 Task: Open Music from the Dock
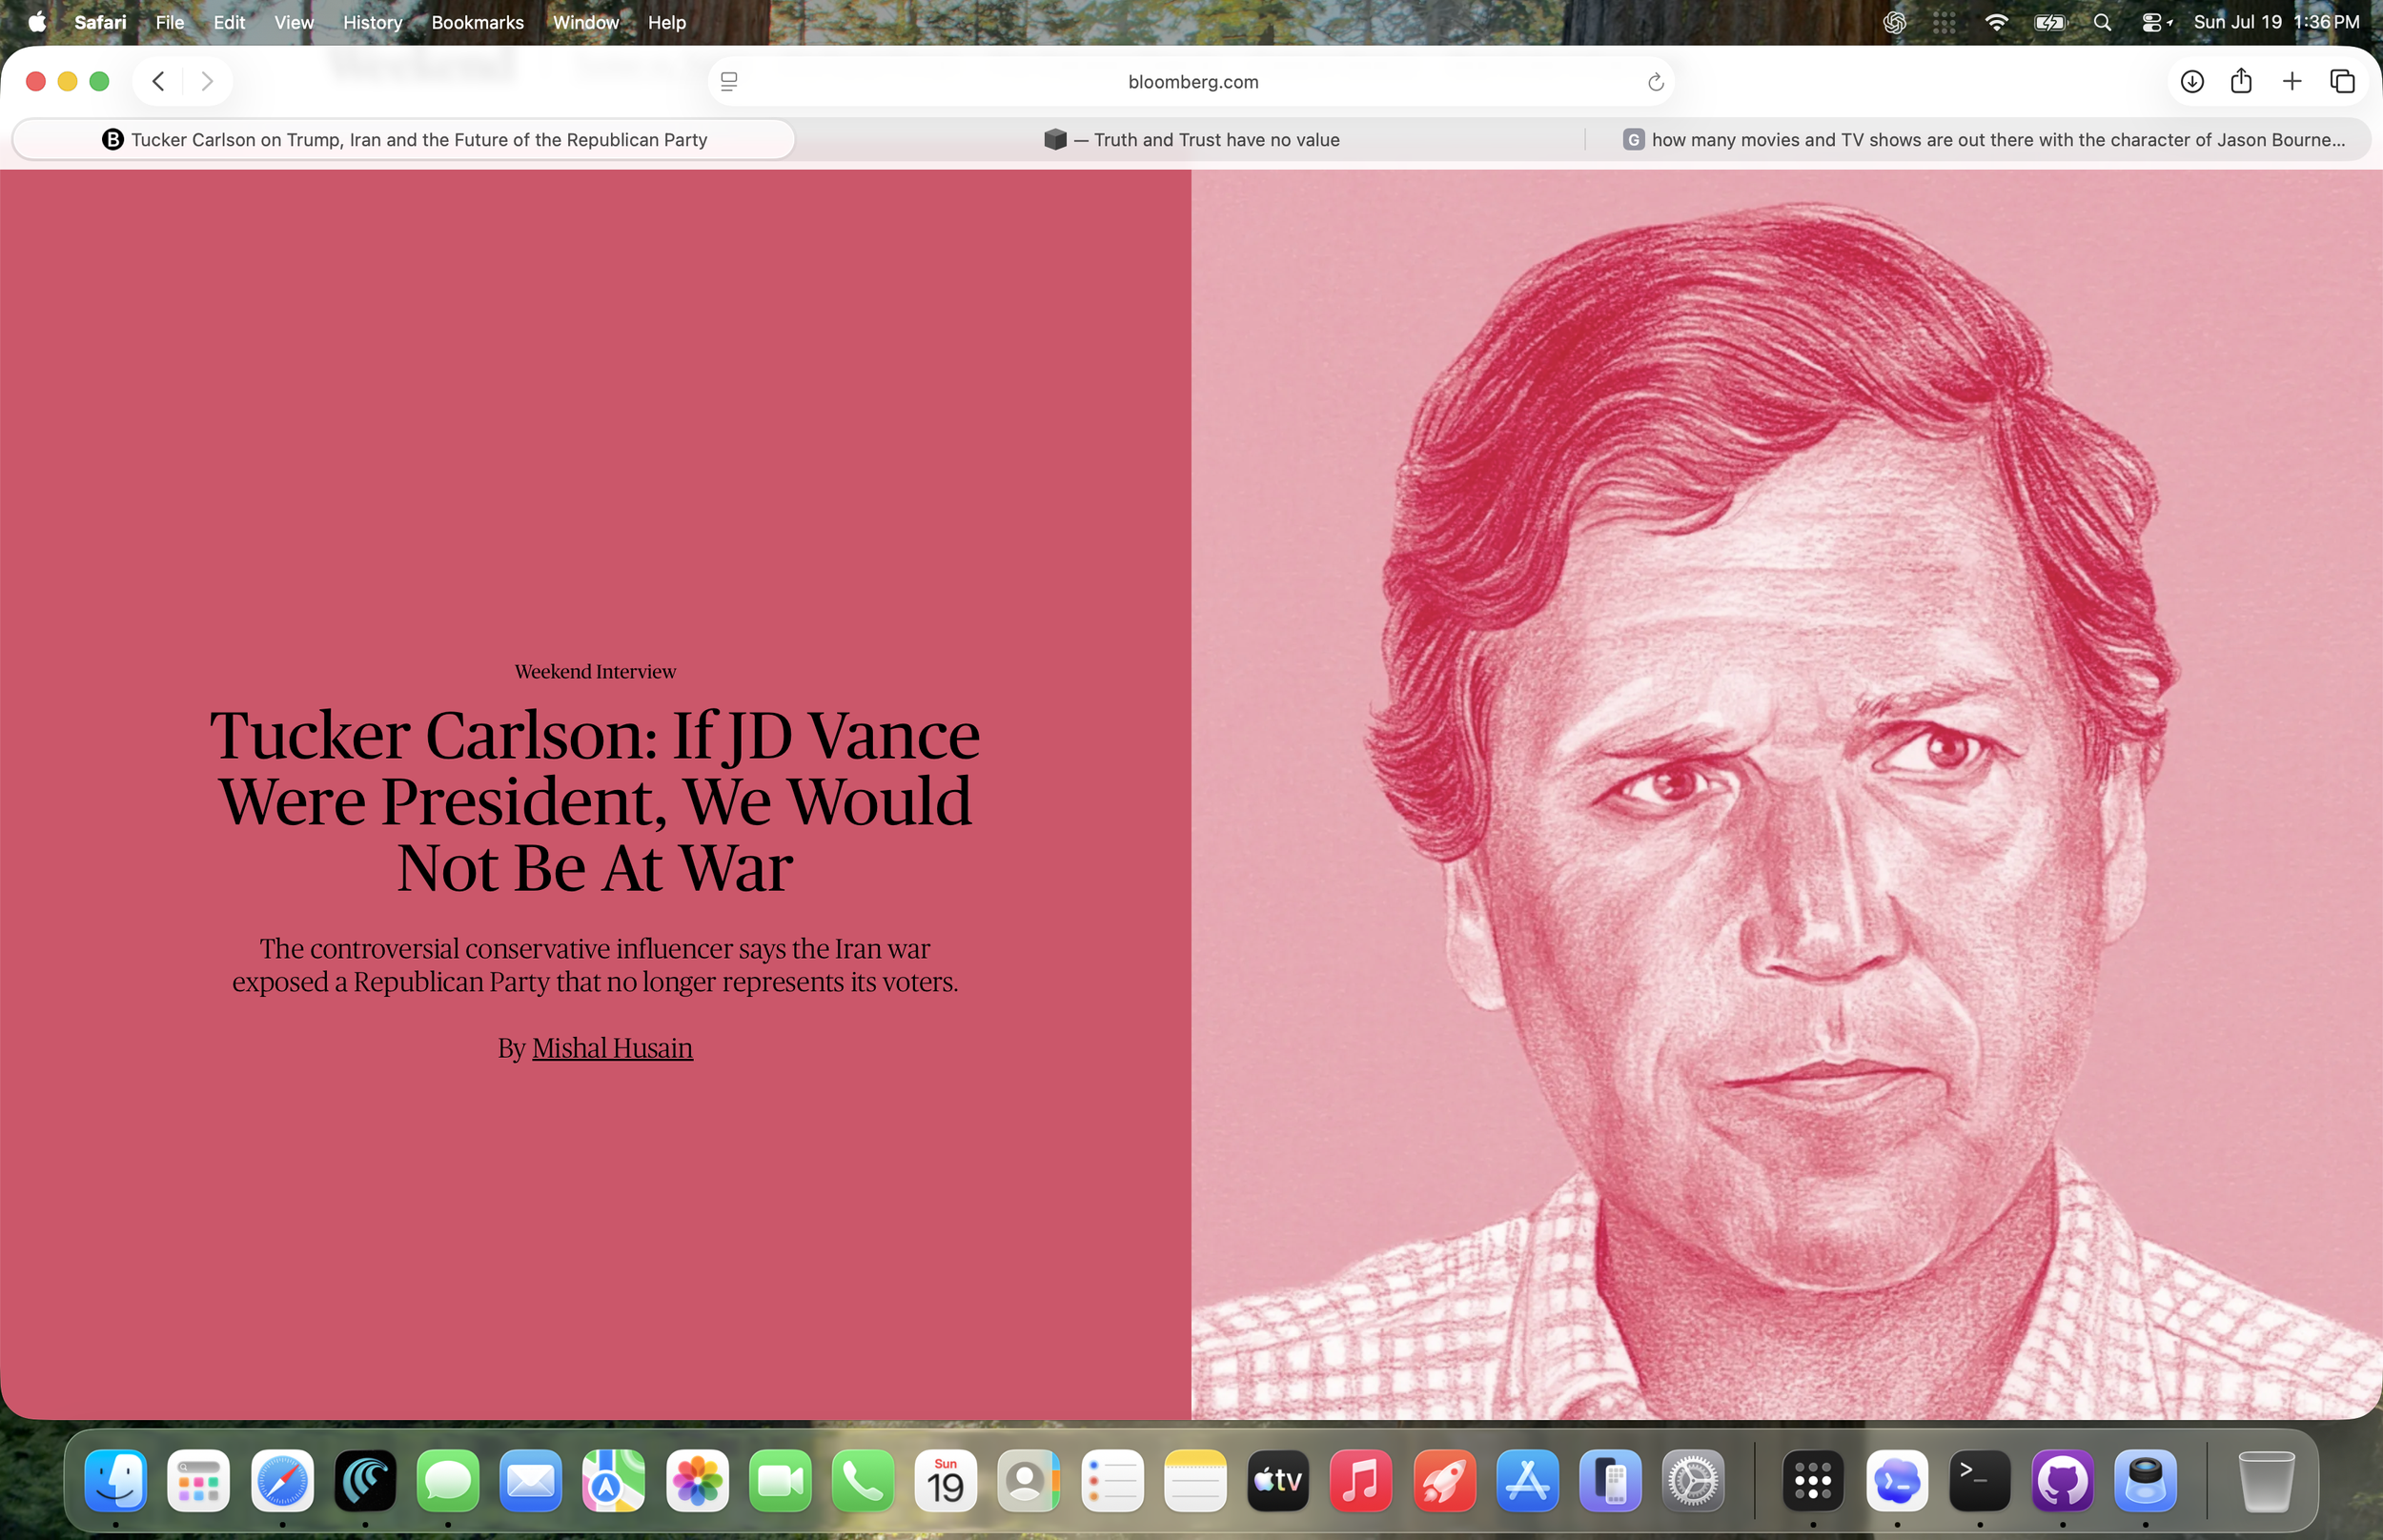(1361, 1481)
